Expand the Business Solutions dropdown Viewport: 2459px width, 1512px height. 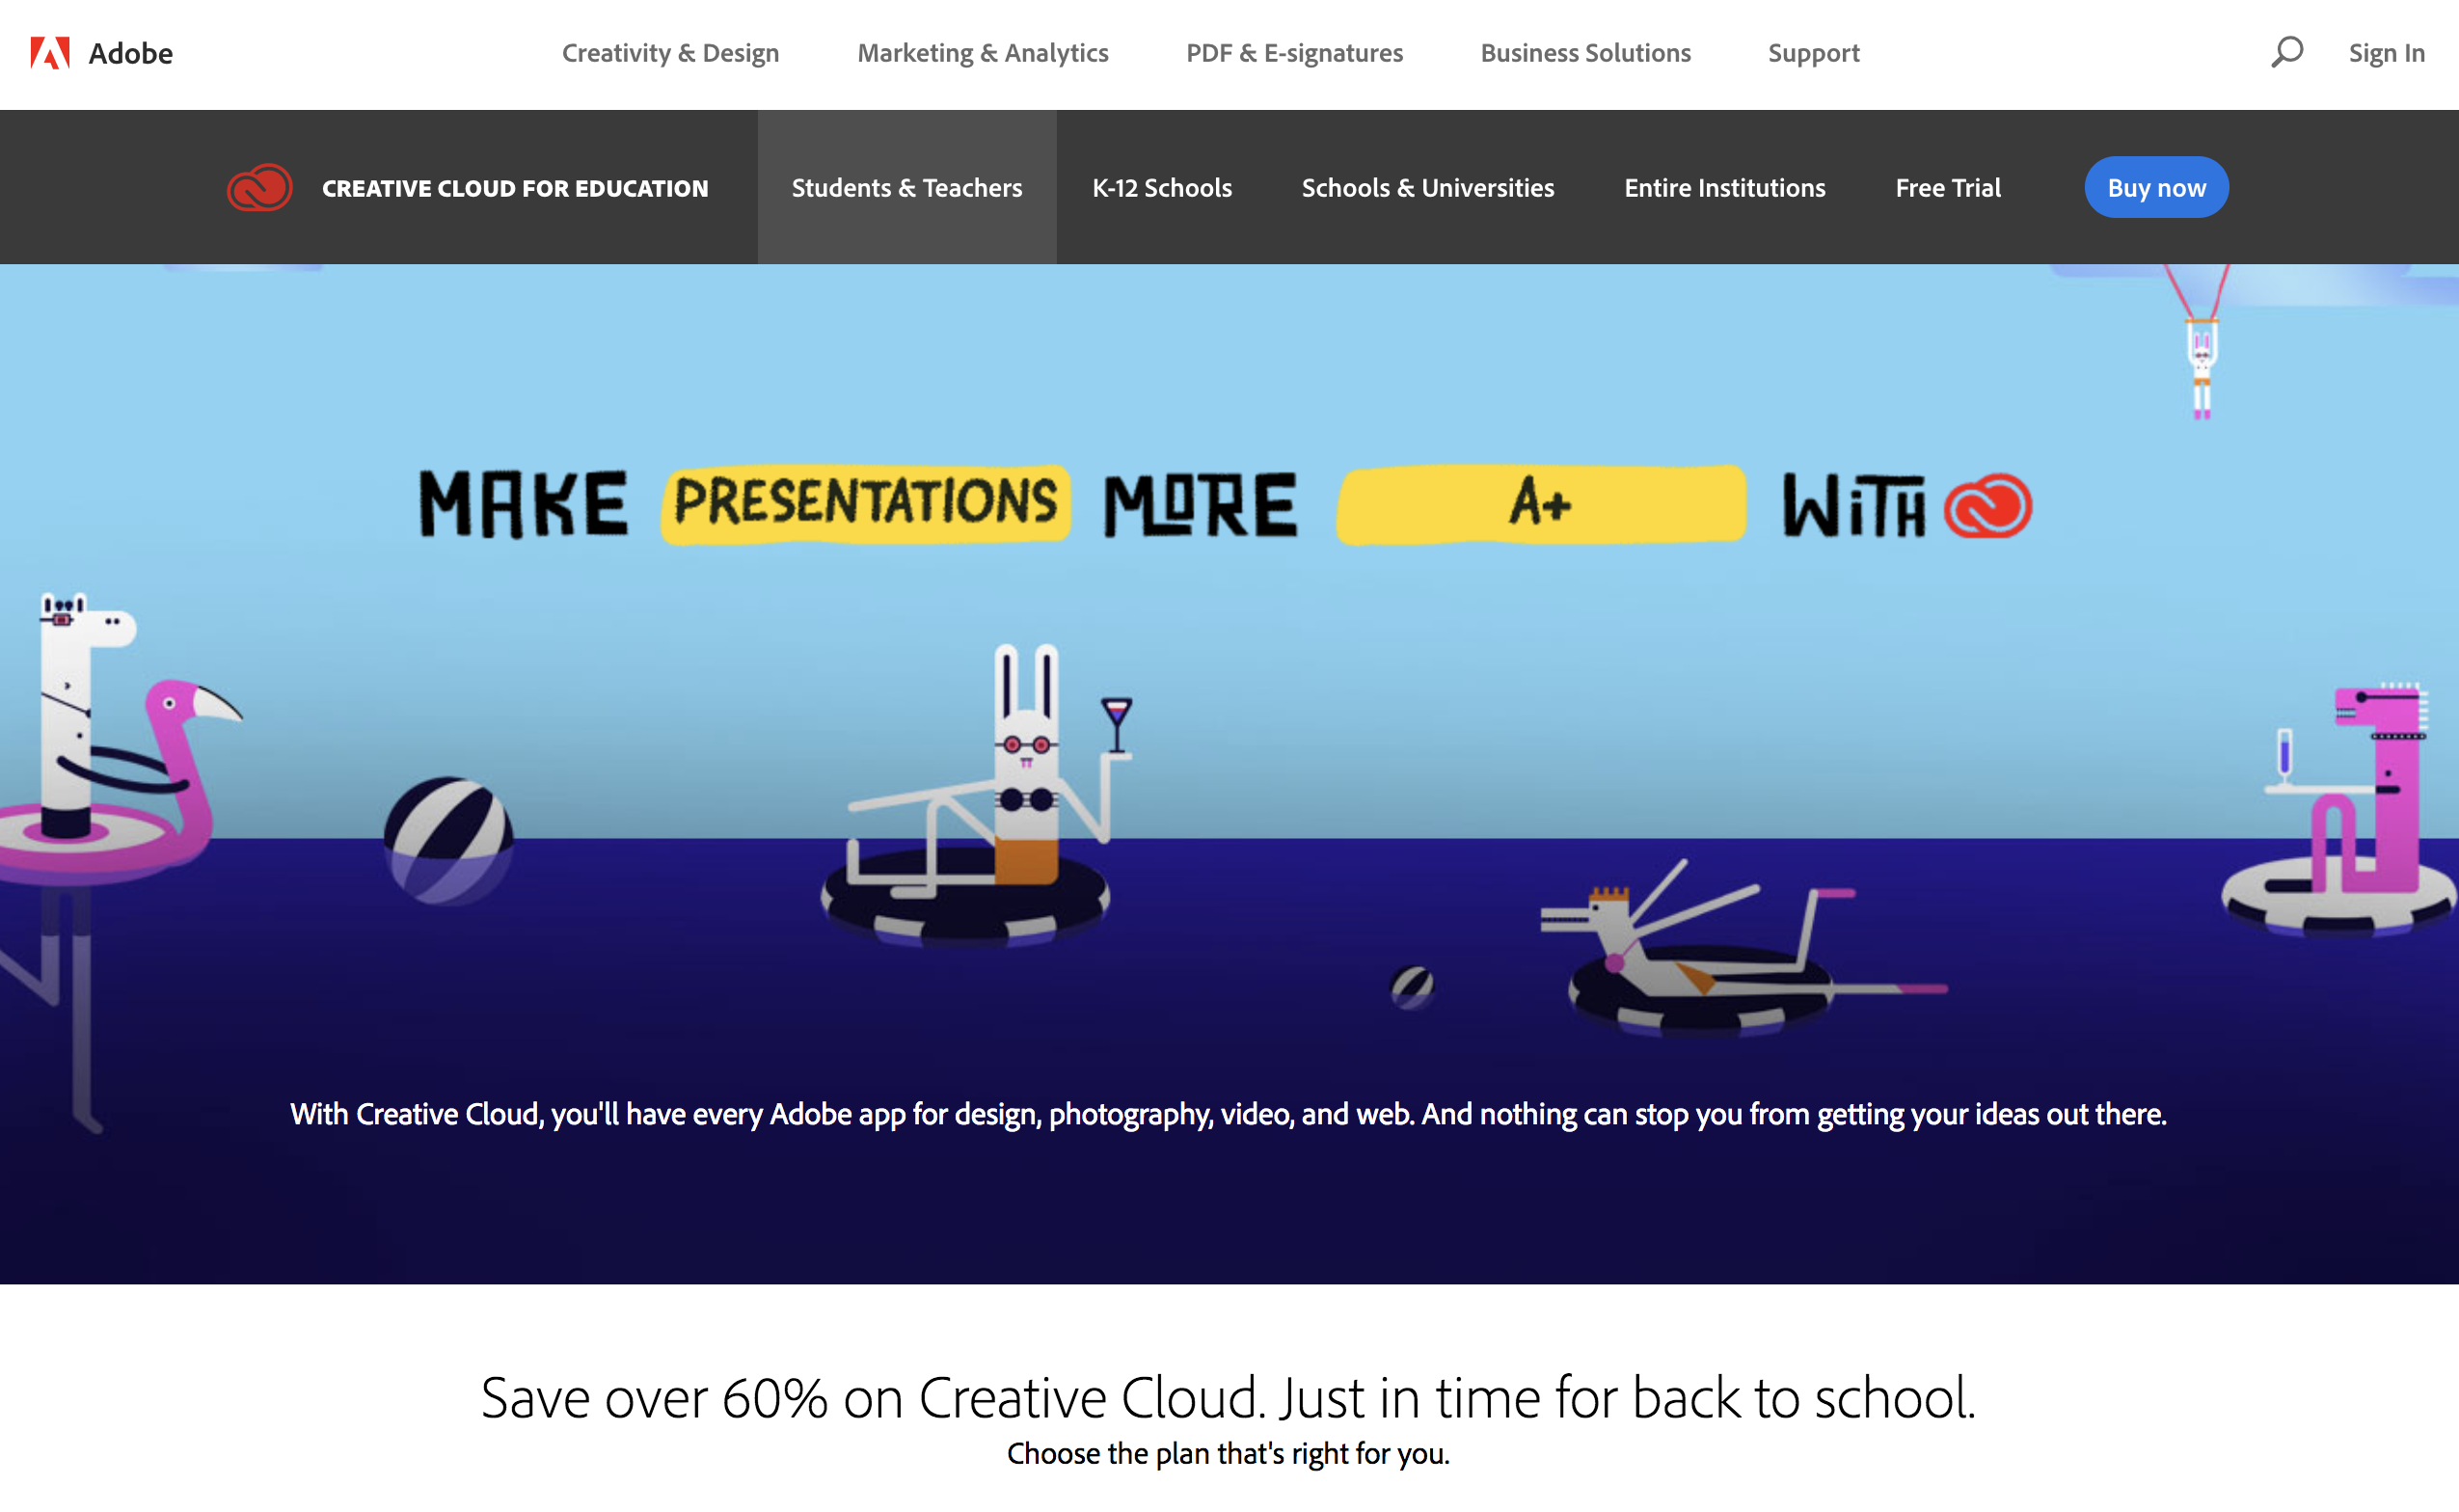coord(1584,51)
